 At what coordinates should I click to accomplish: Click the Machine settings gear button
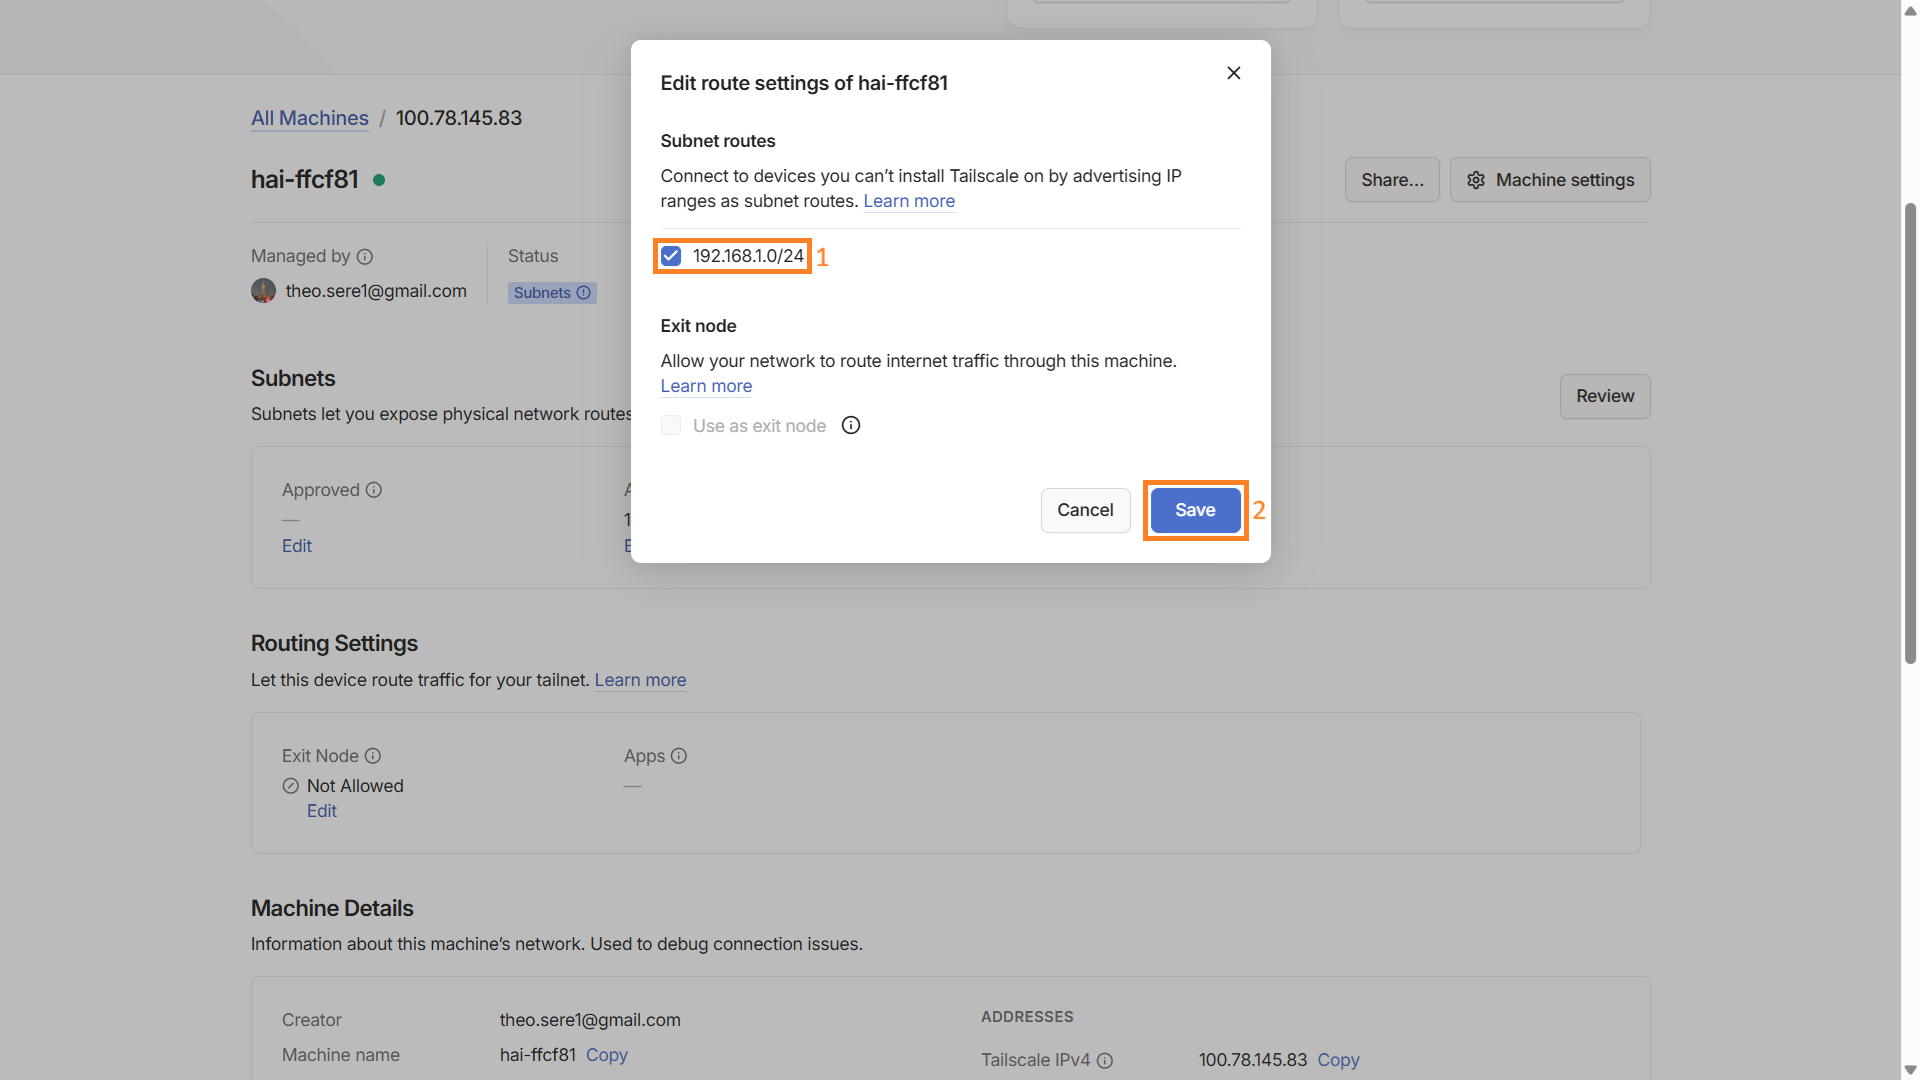tap(1550, 180)
